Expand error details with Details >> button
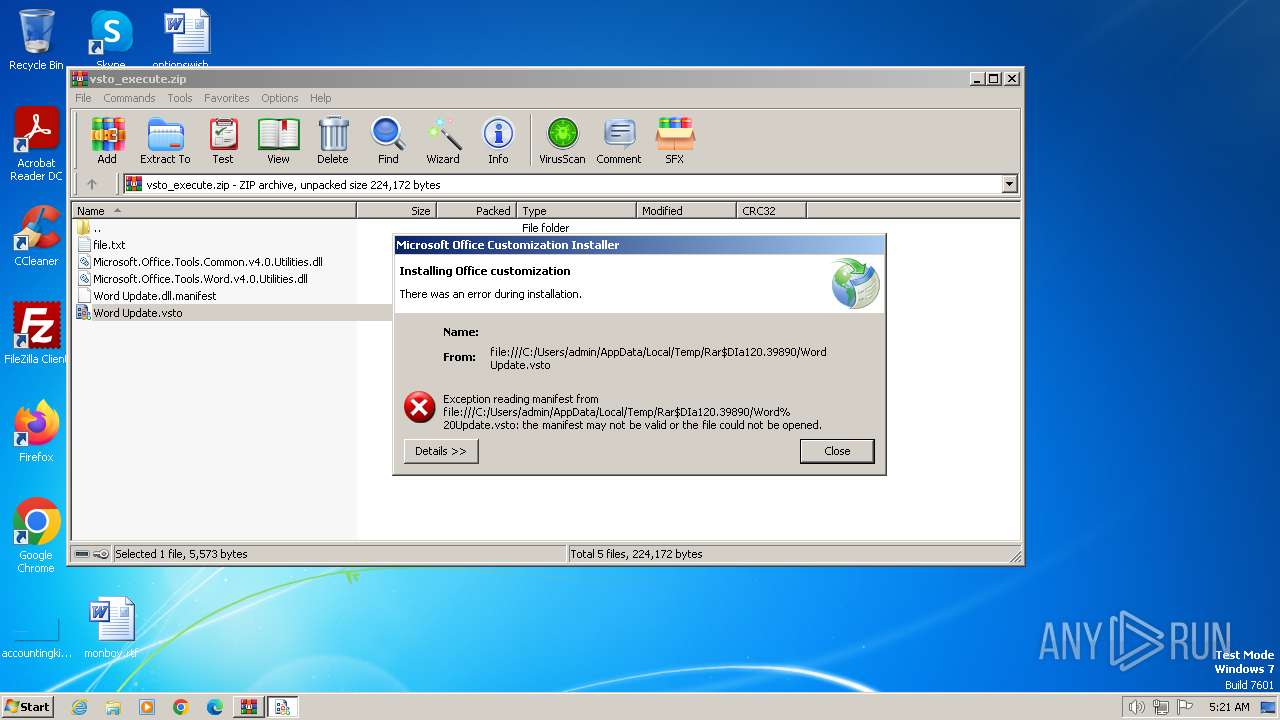Viewport: 1280px width, 720px height. click(441, 451)
